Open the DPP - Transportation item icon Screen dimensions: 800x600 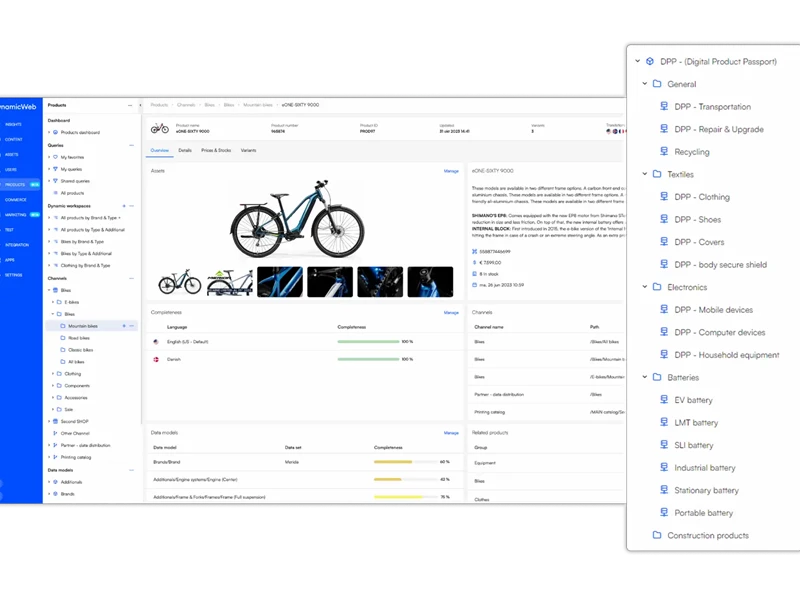click(x=664, y=106)
